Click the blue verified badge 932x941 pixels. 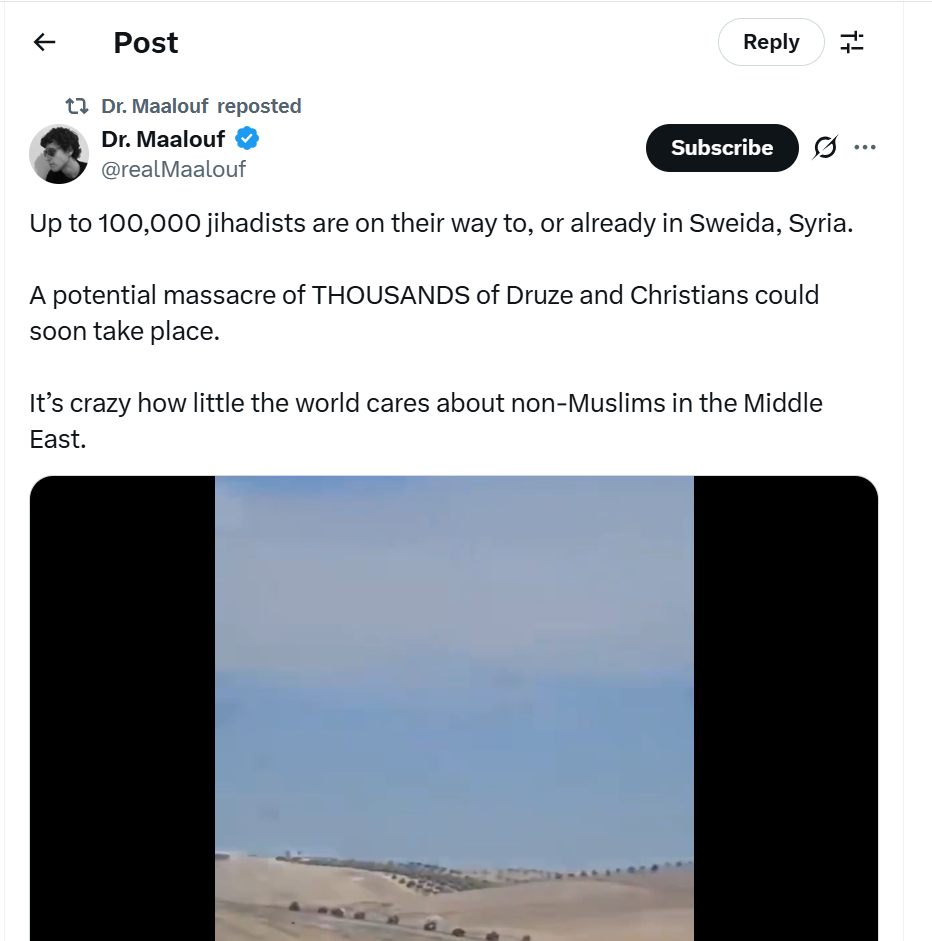click(247, 138)
